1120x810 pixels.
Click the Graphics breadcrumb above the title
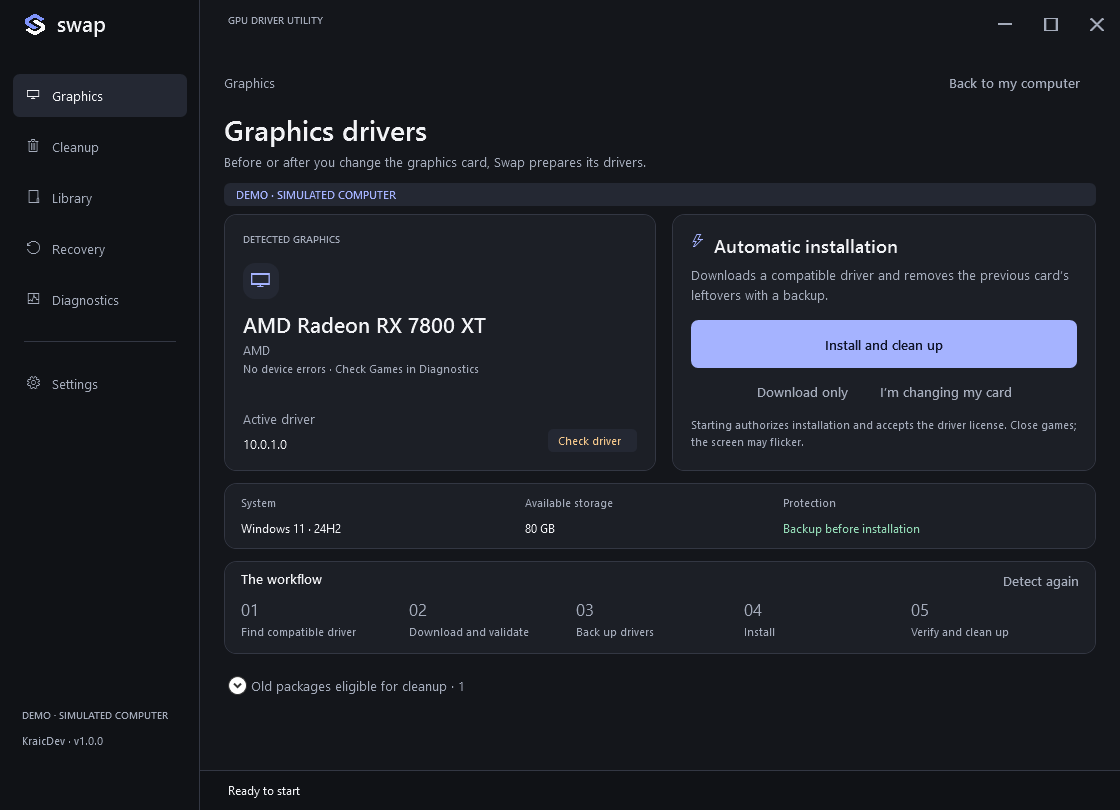coord(249,84)
